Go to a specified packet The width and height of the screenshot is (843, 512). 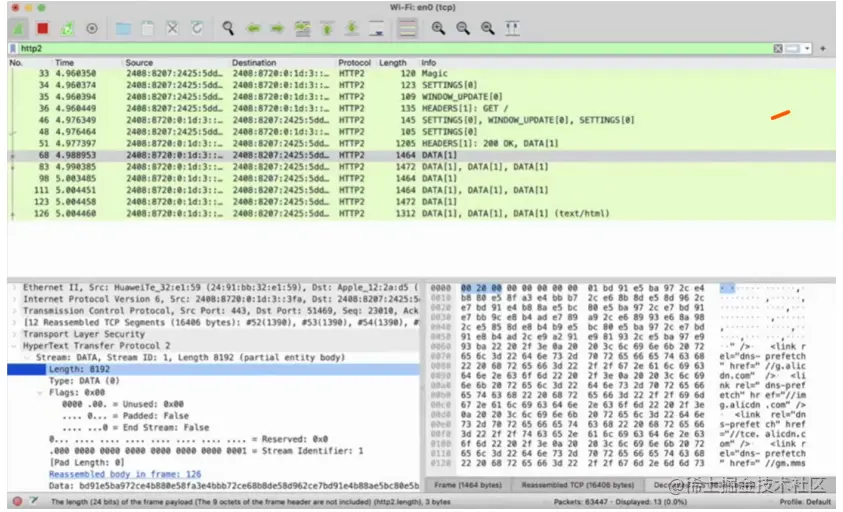pos(303,29)
